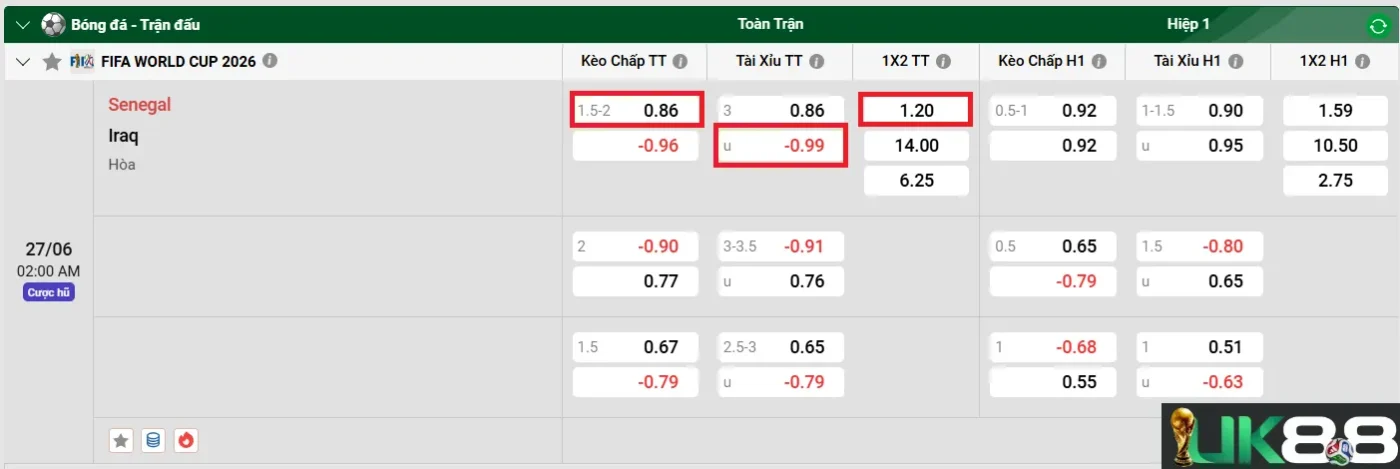
Task: Click info icon next to 1X2 H1
Action: pyautogui.click(x=1361, y=61)
